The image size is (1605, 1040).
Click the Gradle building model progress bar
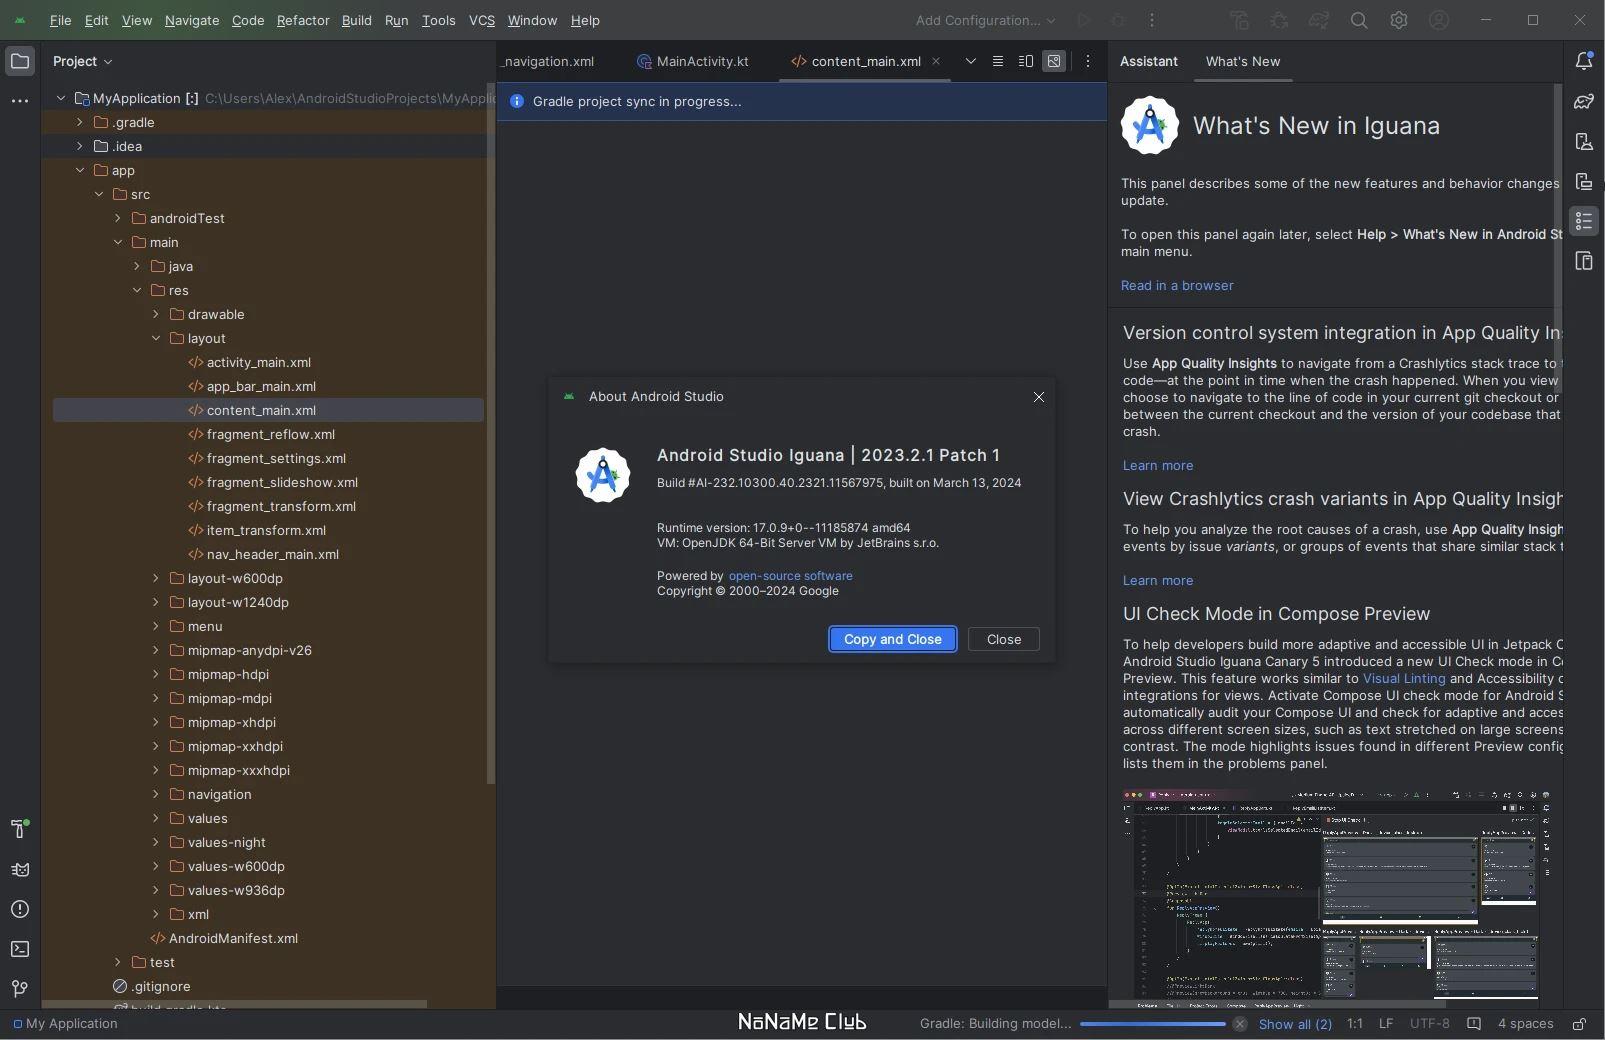1153,1024
